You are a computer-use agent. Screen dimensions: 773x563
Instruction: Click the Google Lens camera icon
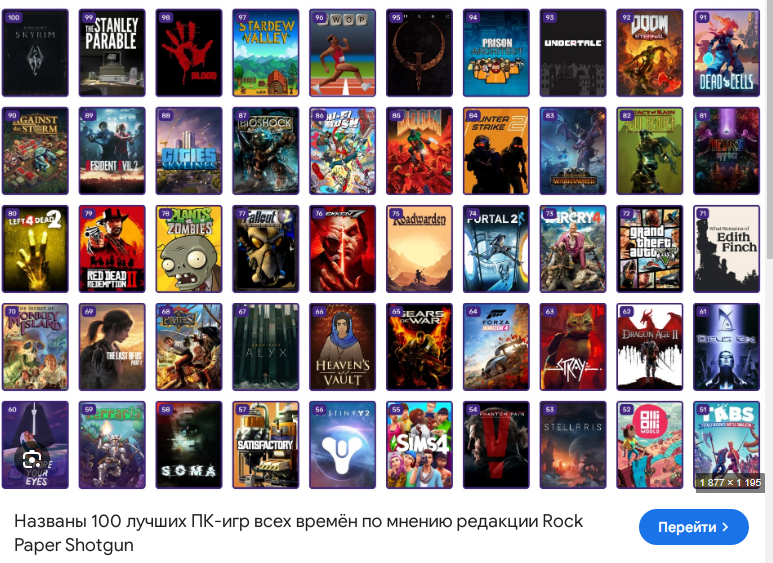32,461
